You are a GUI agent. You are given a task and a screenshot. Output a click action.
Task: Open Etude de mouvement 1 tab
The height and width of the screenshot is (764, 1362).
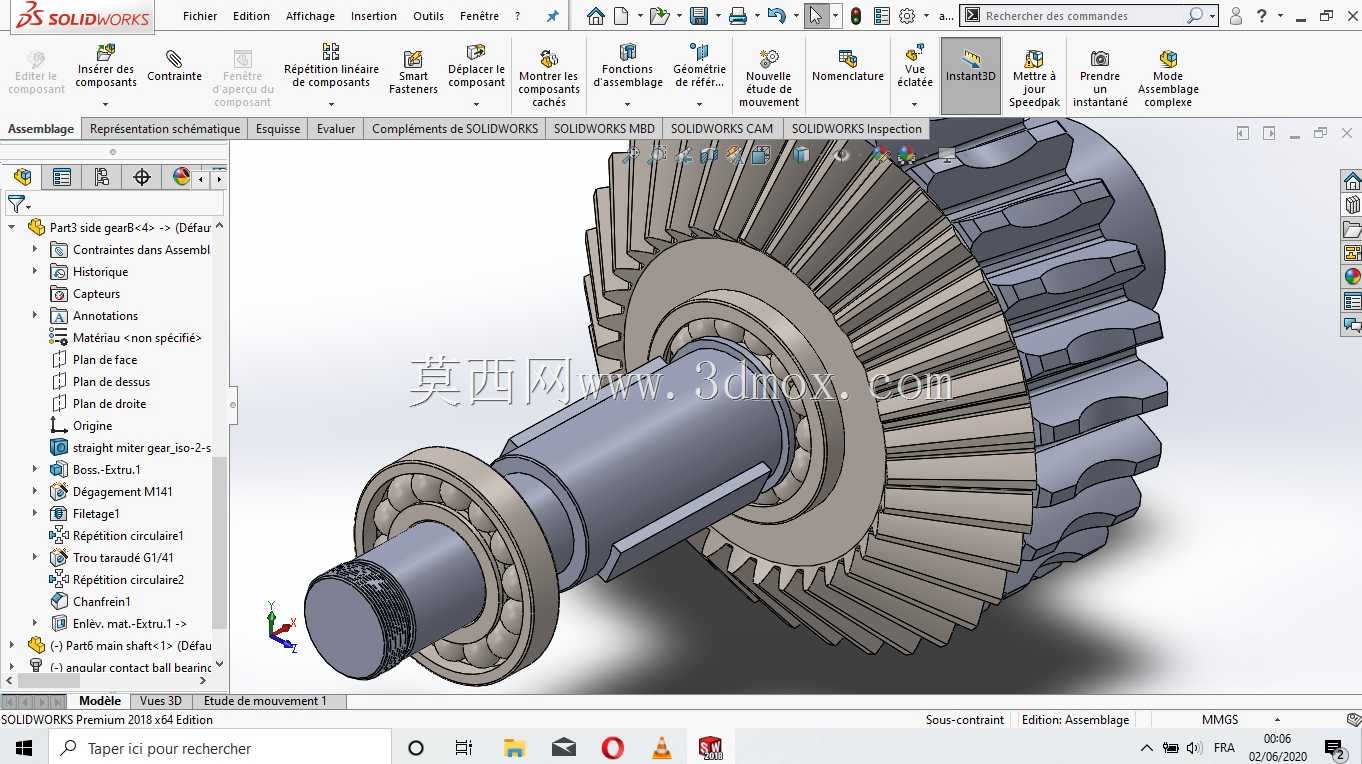coord(266,701)
